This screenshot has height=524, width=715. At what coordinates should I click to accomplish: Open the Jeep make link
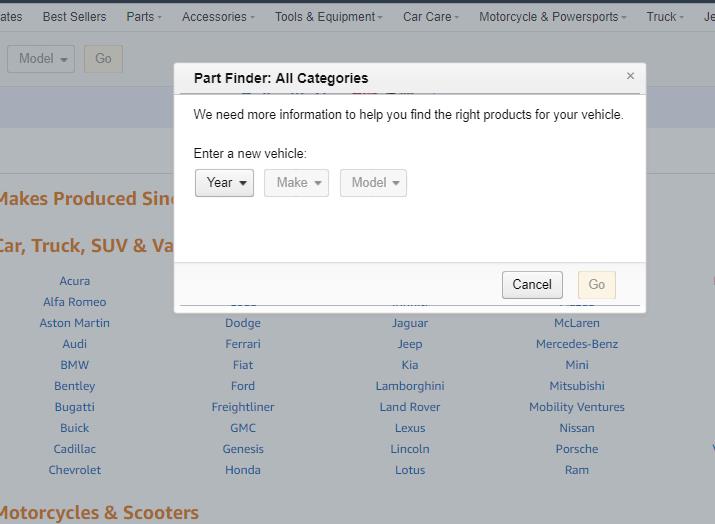point(410,344)
